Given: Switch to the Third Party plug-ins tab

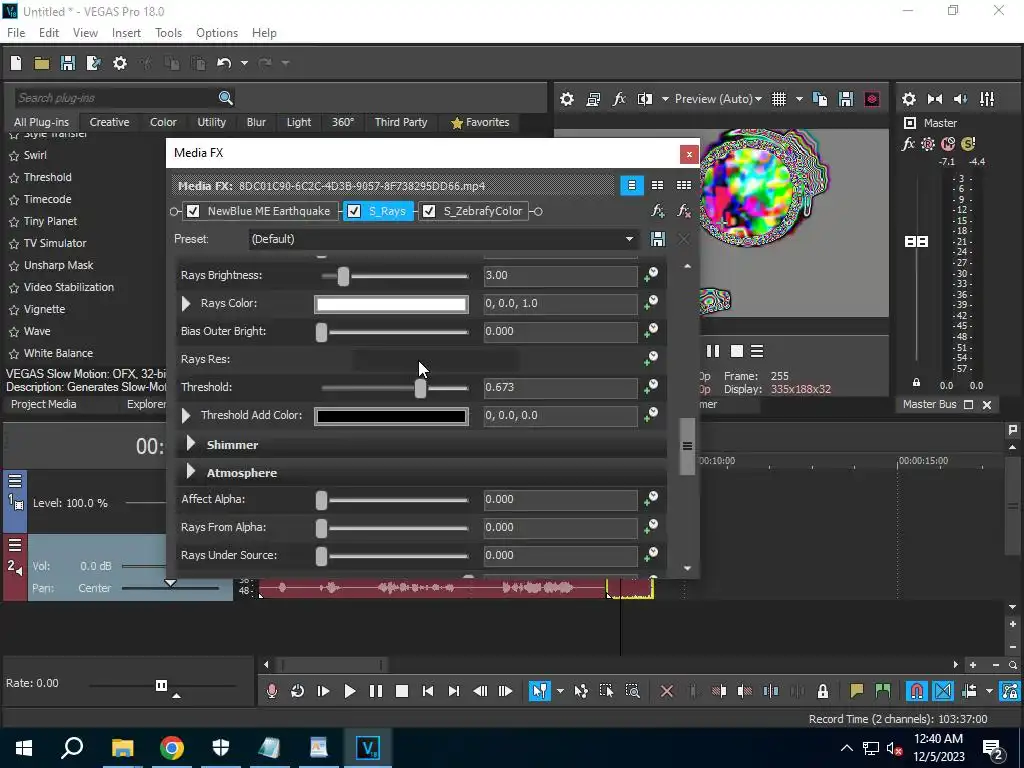Looking at the screenshot, I should pyautogui.click(x=401, y=122).
